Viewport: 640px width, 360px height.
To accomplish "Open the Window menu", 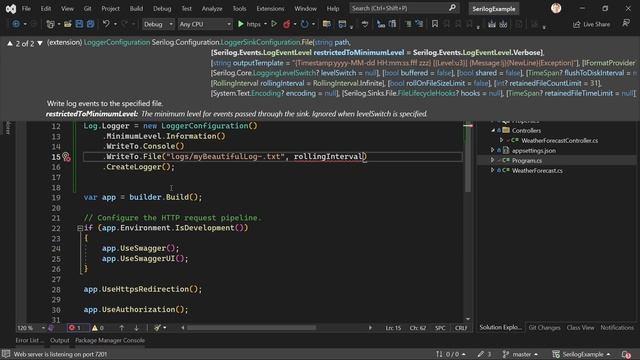I will (305, 8).
